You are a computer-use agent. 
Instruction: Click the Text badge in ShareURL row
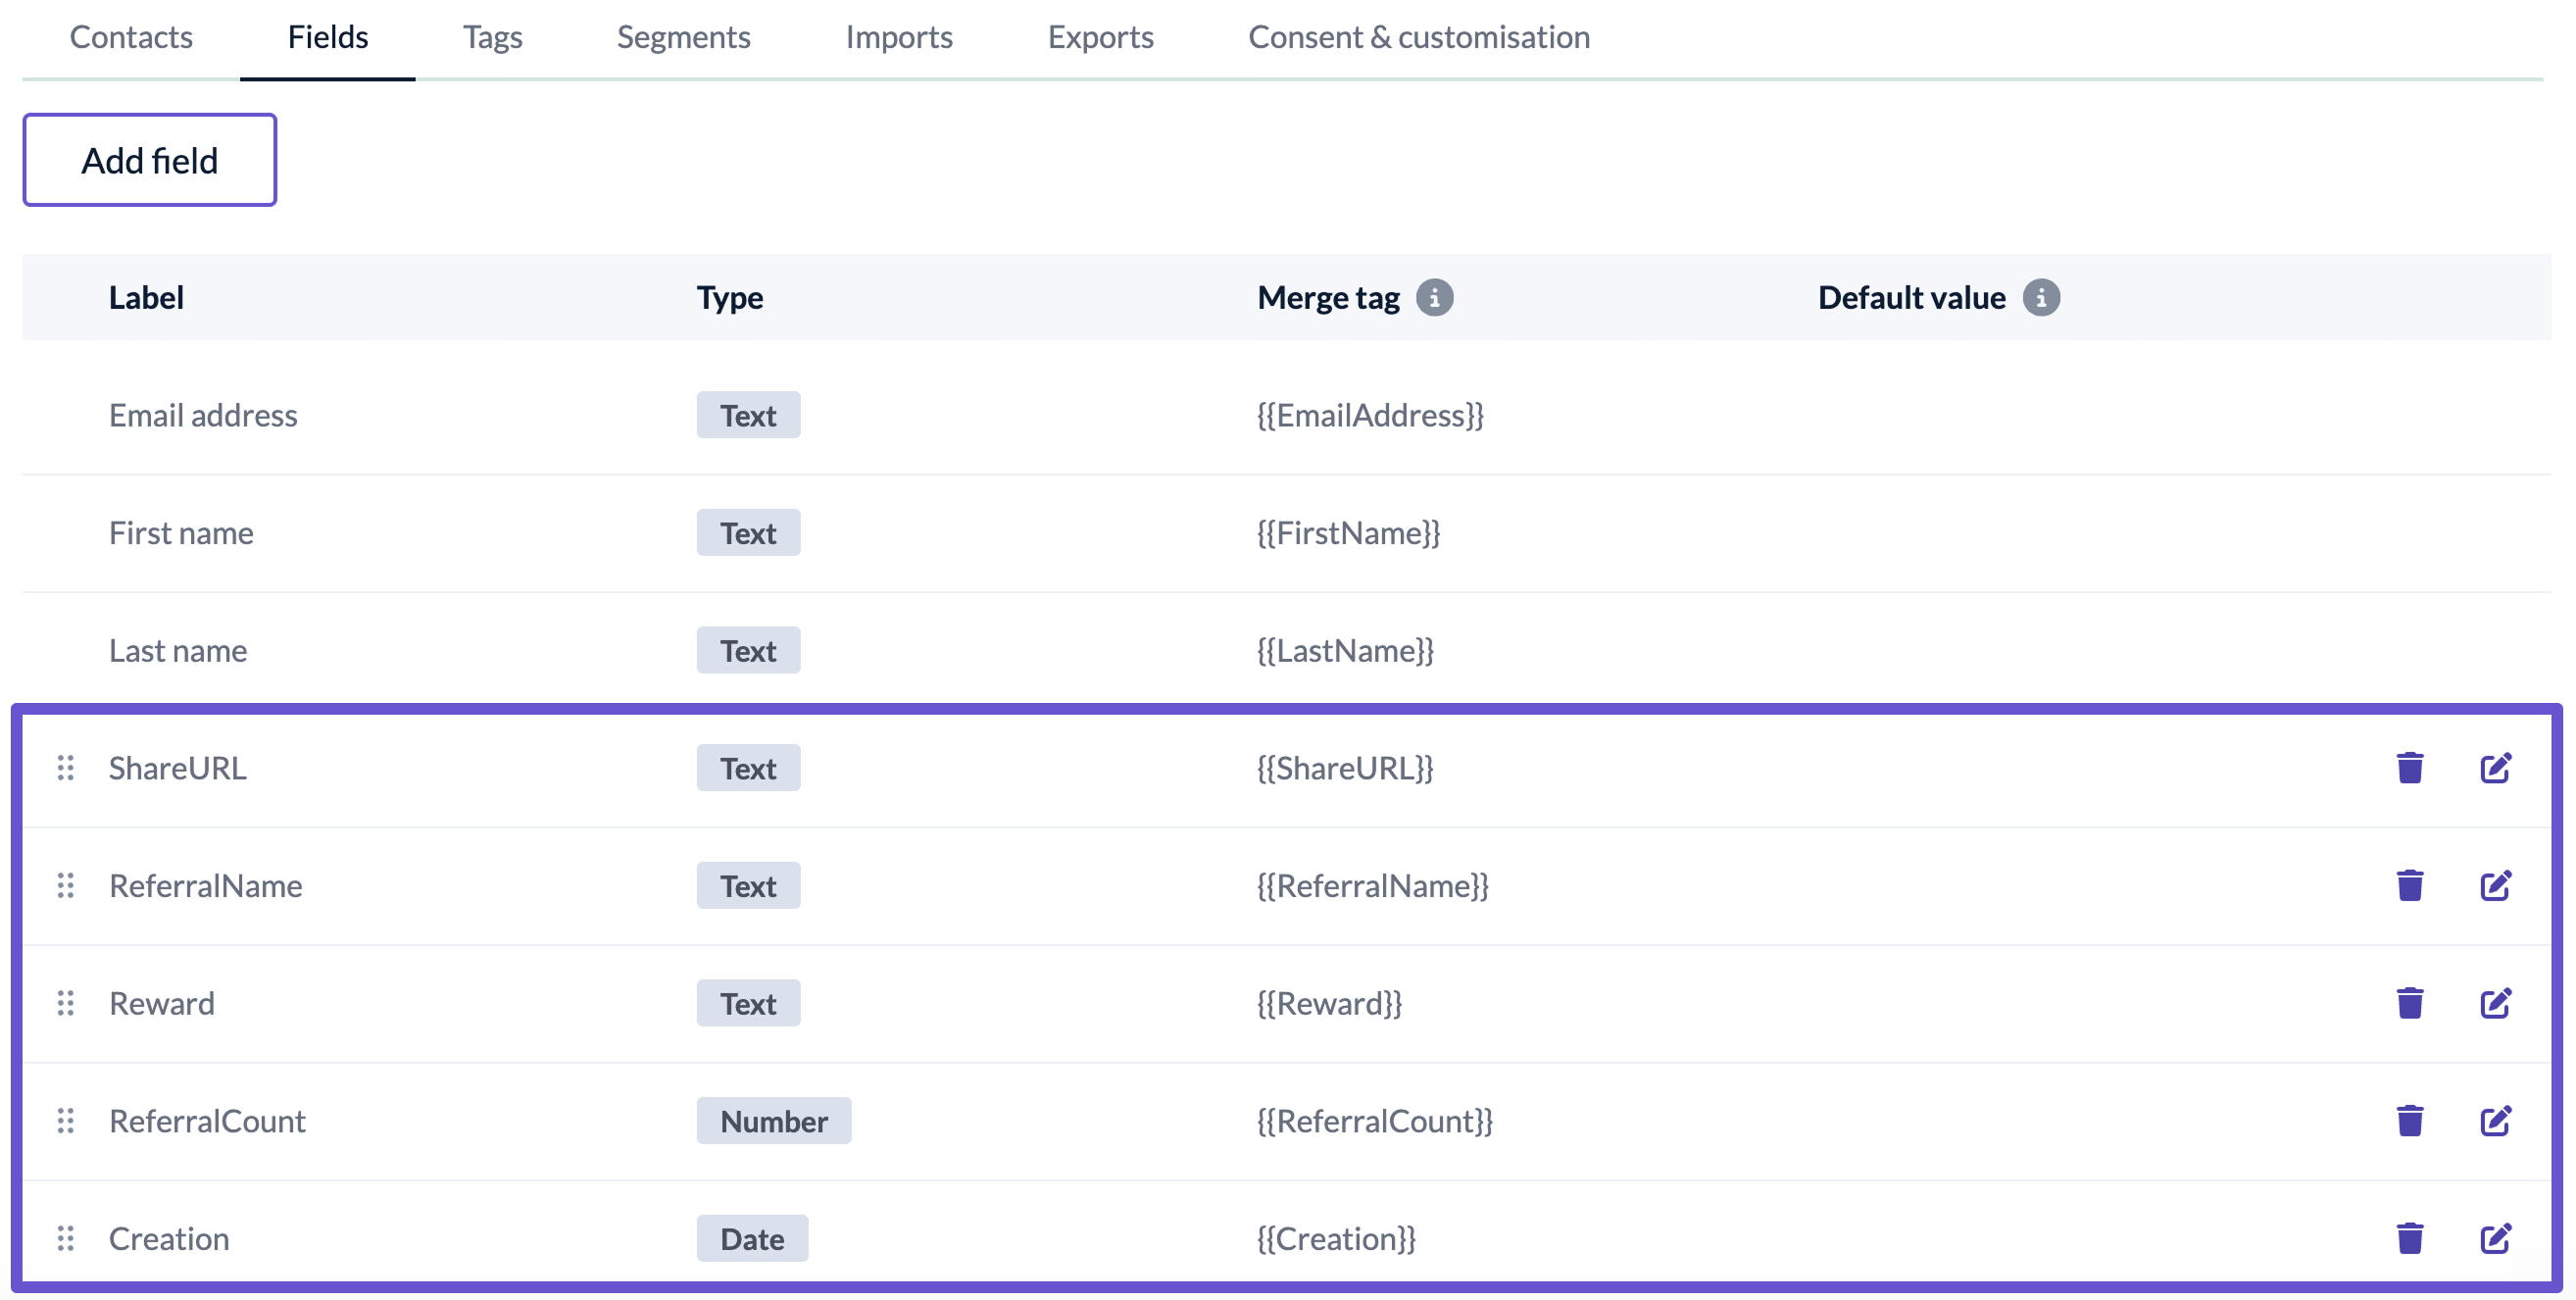748,768
